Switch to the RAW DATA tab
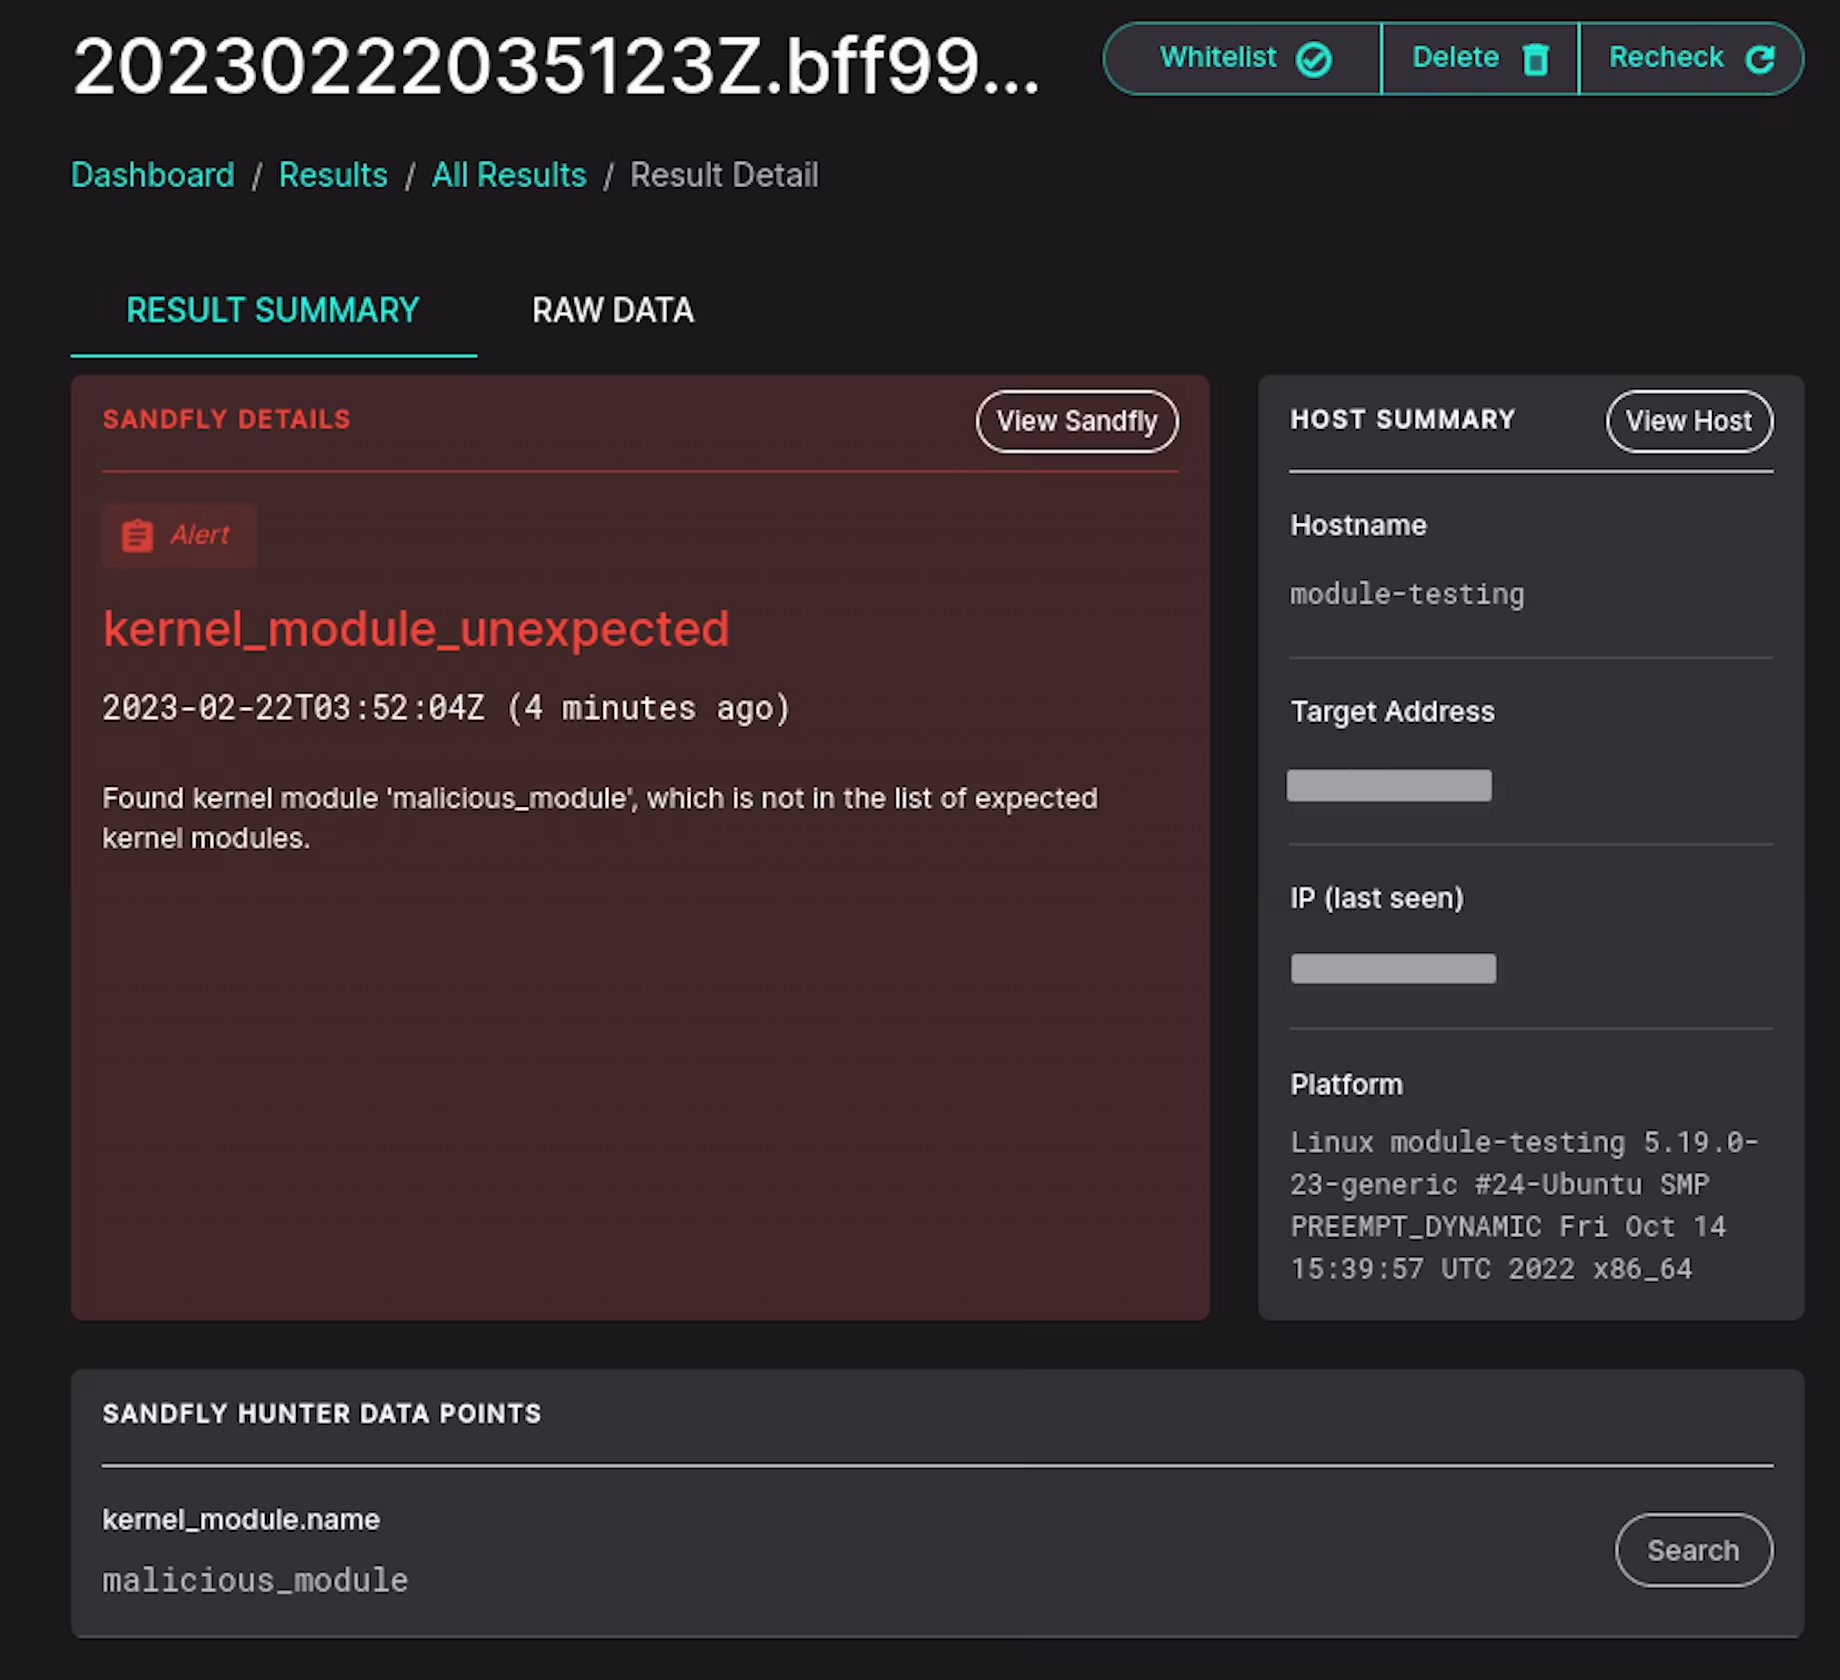The height and width of the screenshot is (1680, 1840). [x=613, y=310]
